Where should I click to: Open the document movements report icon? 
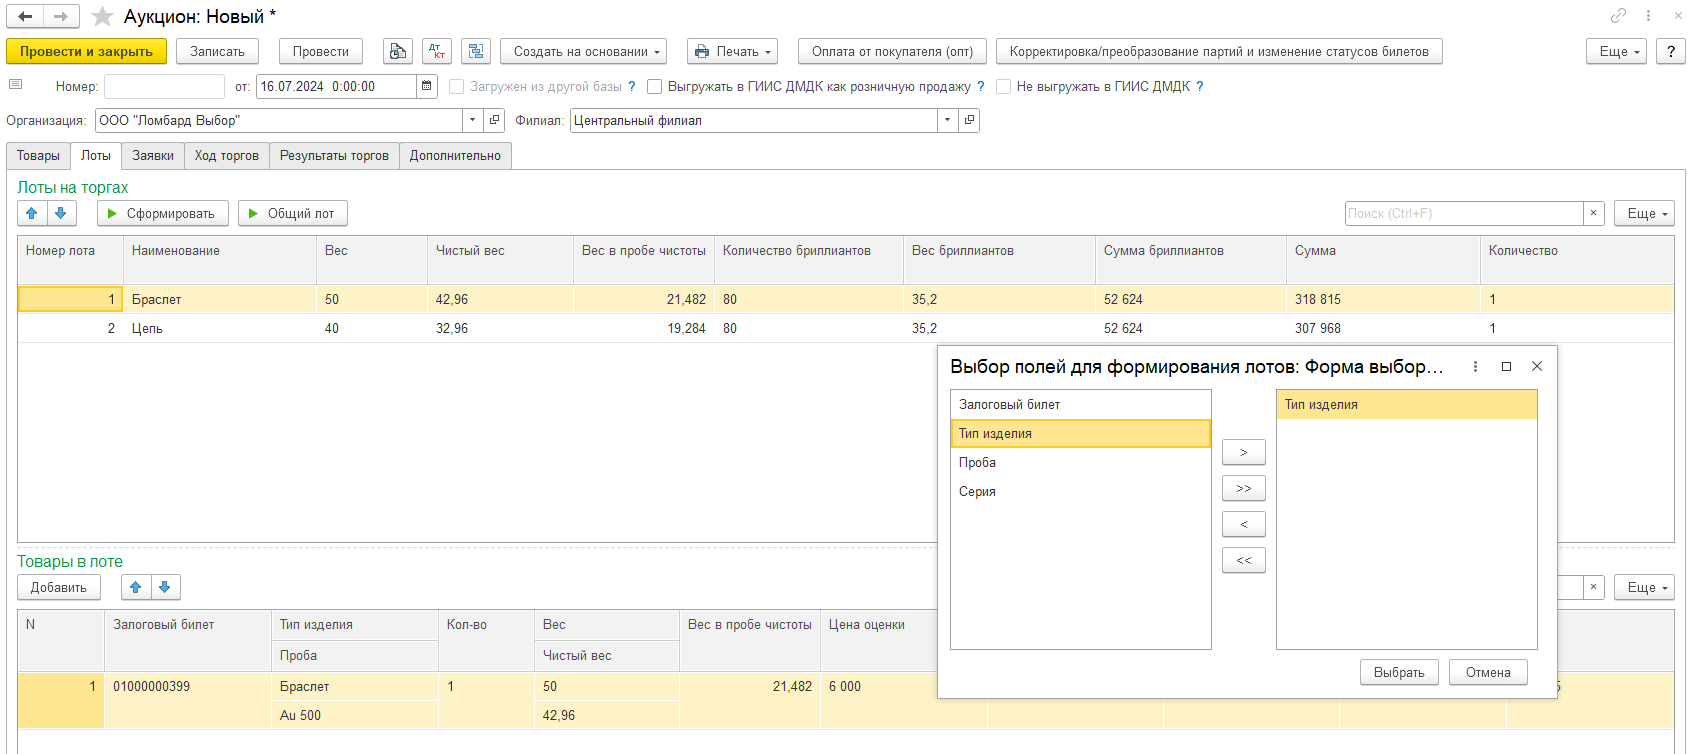coord(398,51)
